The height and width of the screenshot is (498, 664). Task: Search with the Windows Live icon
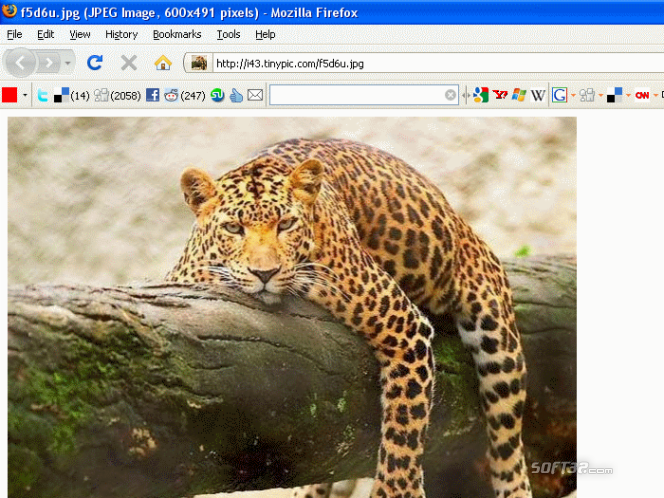tap(519, 95)
